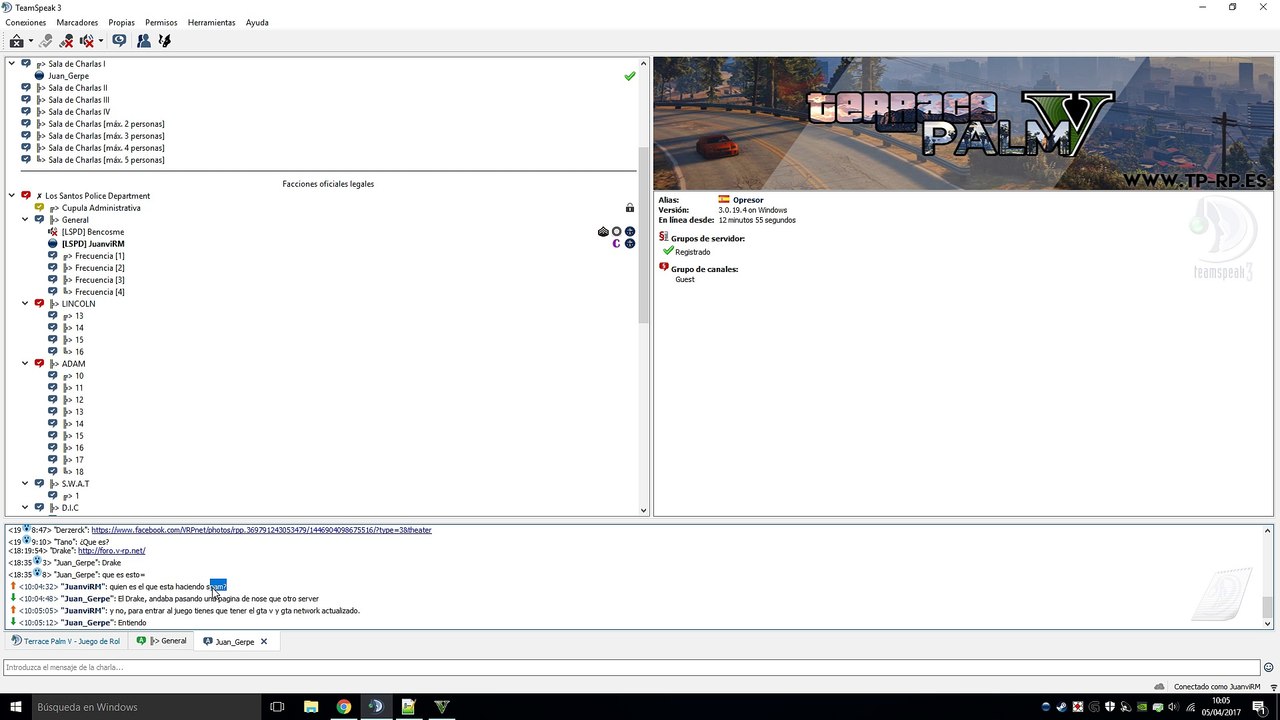Select user [LSPD] JuanviRM in the tree
Screen dimensions: 1280x720
(x=93, y=244)
